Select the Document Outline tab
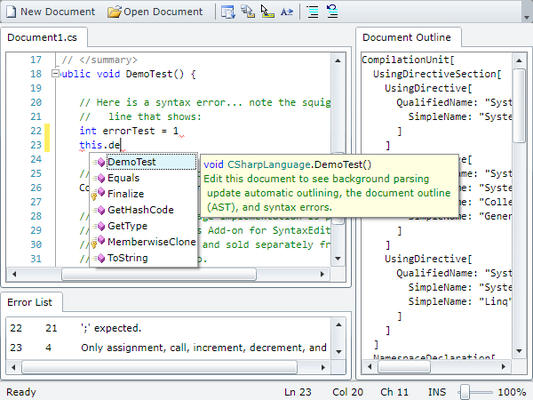This screenshot has width=533, height=400. (407, 37)
